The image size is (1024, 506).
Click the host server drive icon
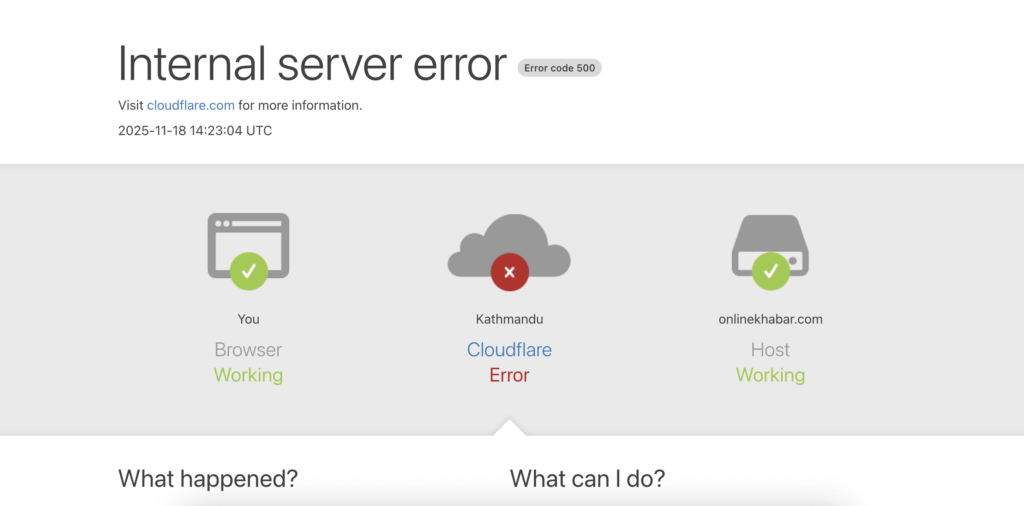tap(771, 245)
